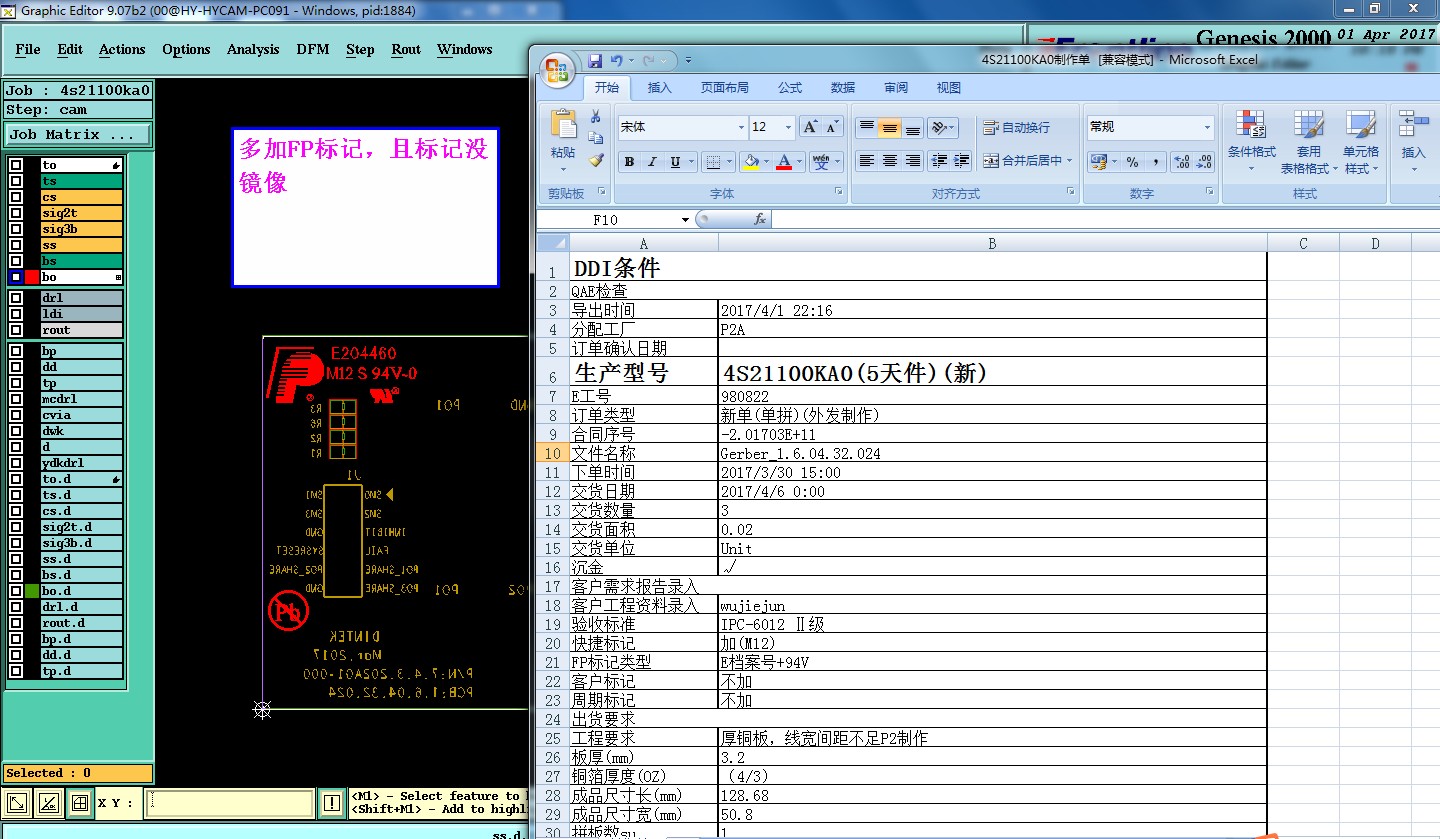
Task: Click the comma style icon in number group
Action: tap(1155, 162)
